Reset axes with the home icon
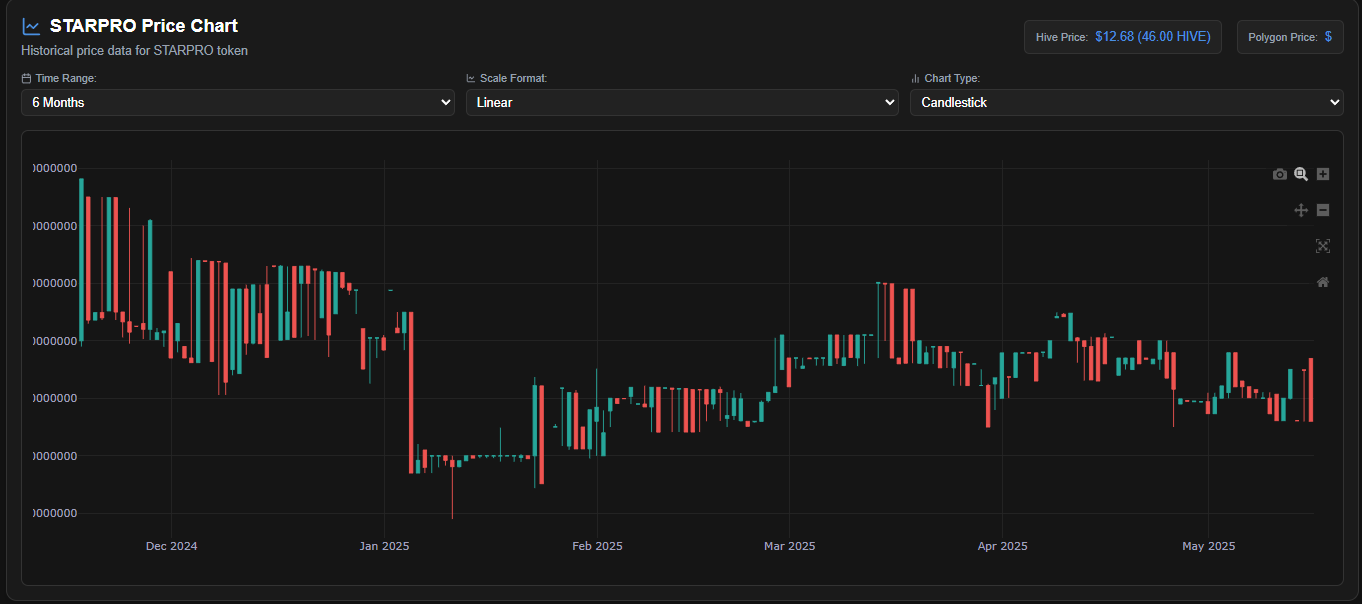This screenshot has height=604, width=1362. (1323, 282)
